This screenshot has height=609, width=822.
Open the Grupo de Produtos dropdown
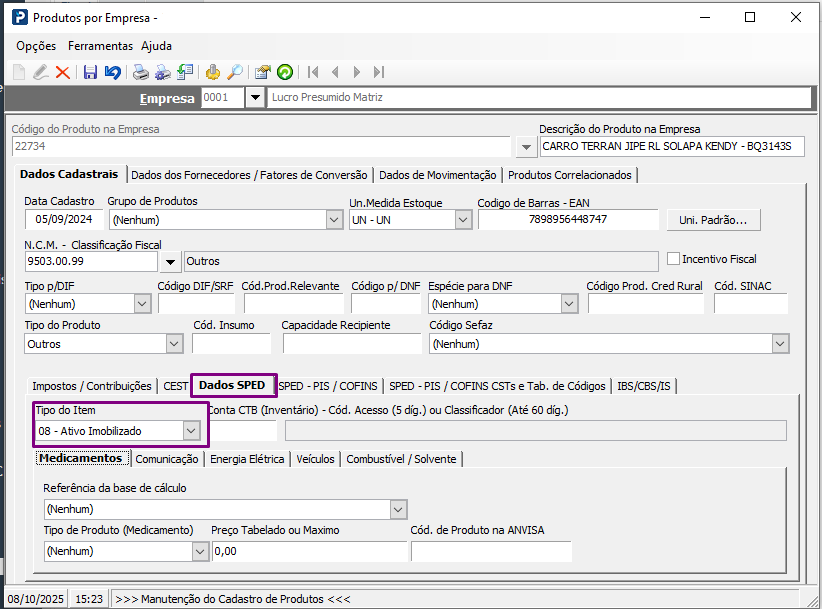[334, 220]
